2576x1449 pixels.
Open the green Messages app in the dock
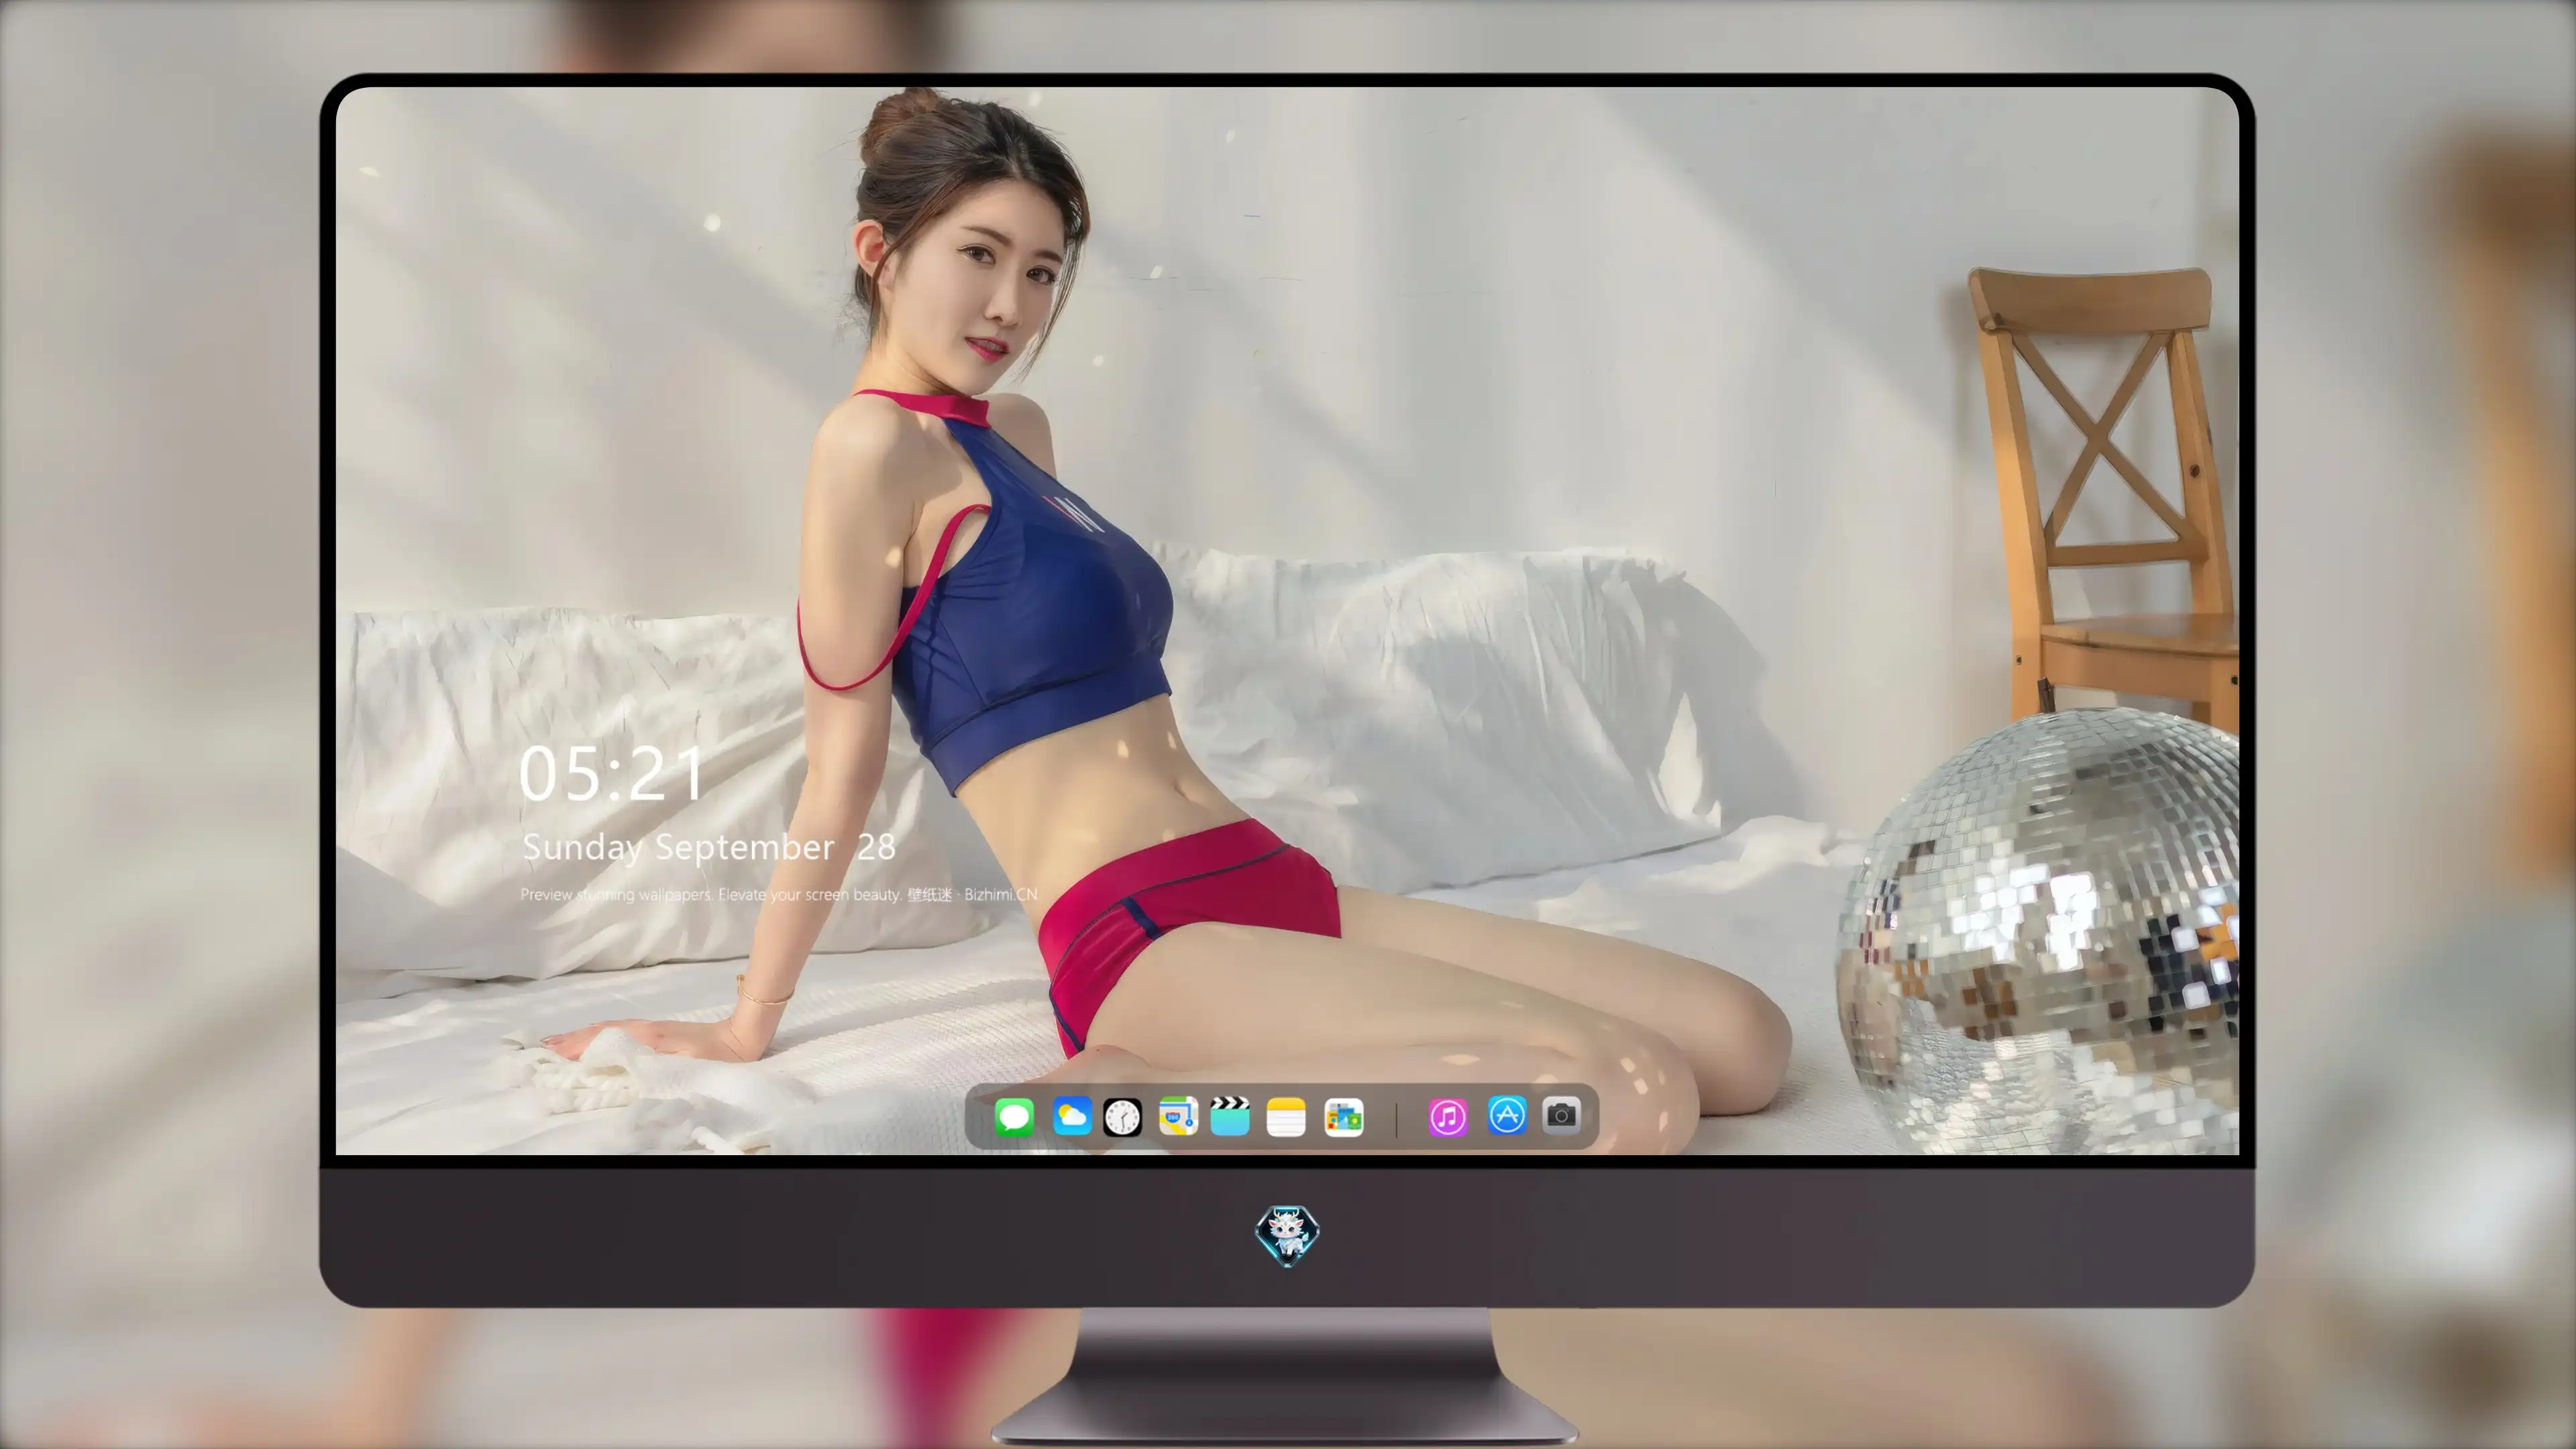pyautogui.click(x=1014, y=1117)
